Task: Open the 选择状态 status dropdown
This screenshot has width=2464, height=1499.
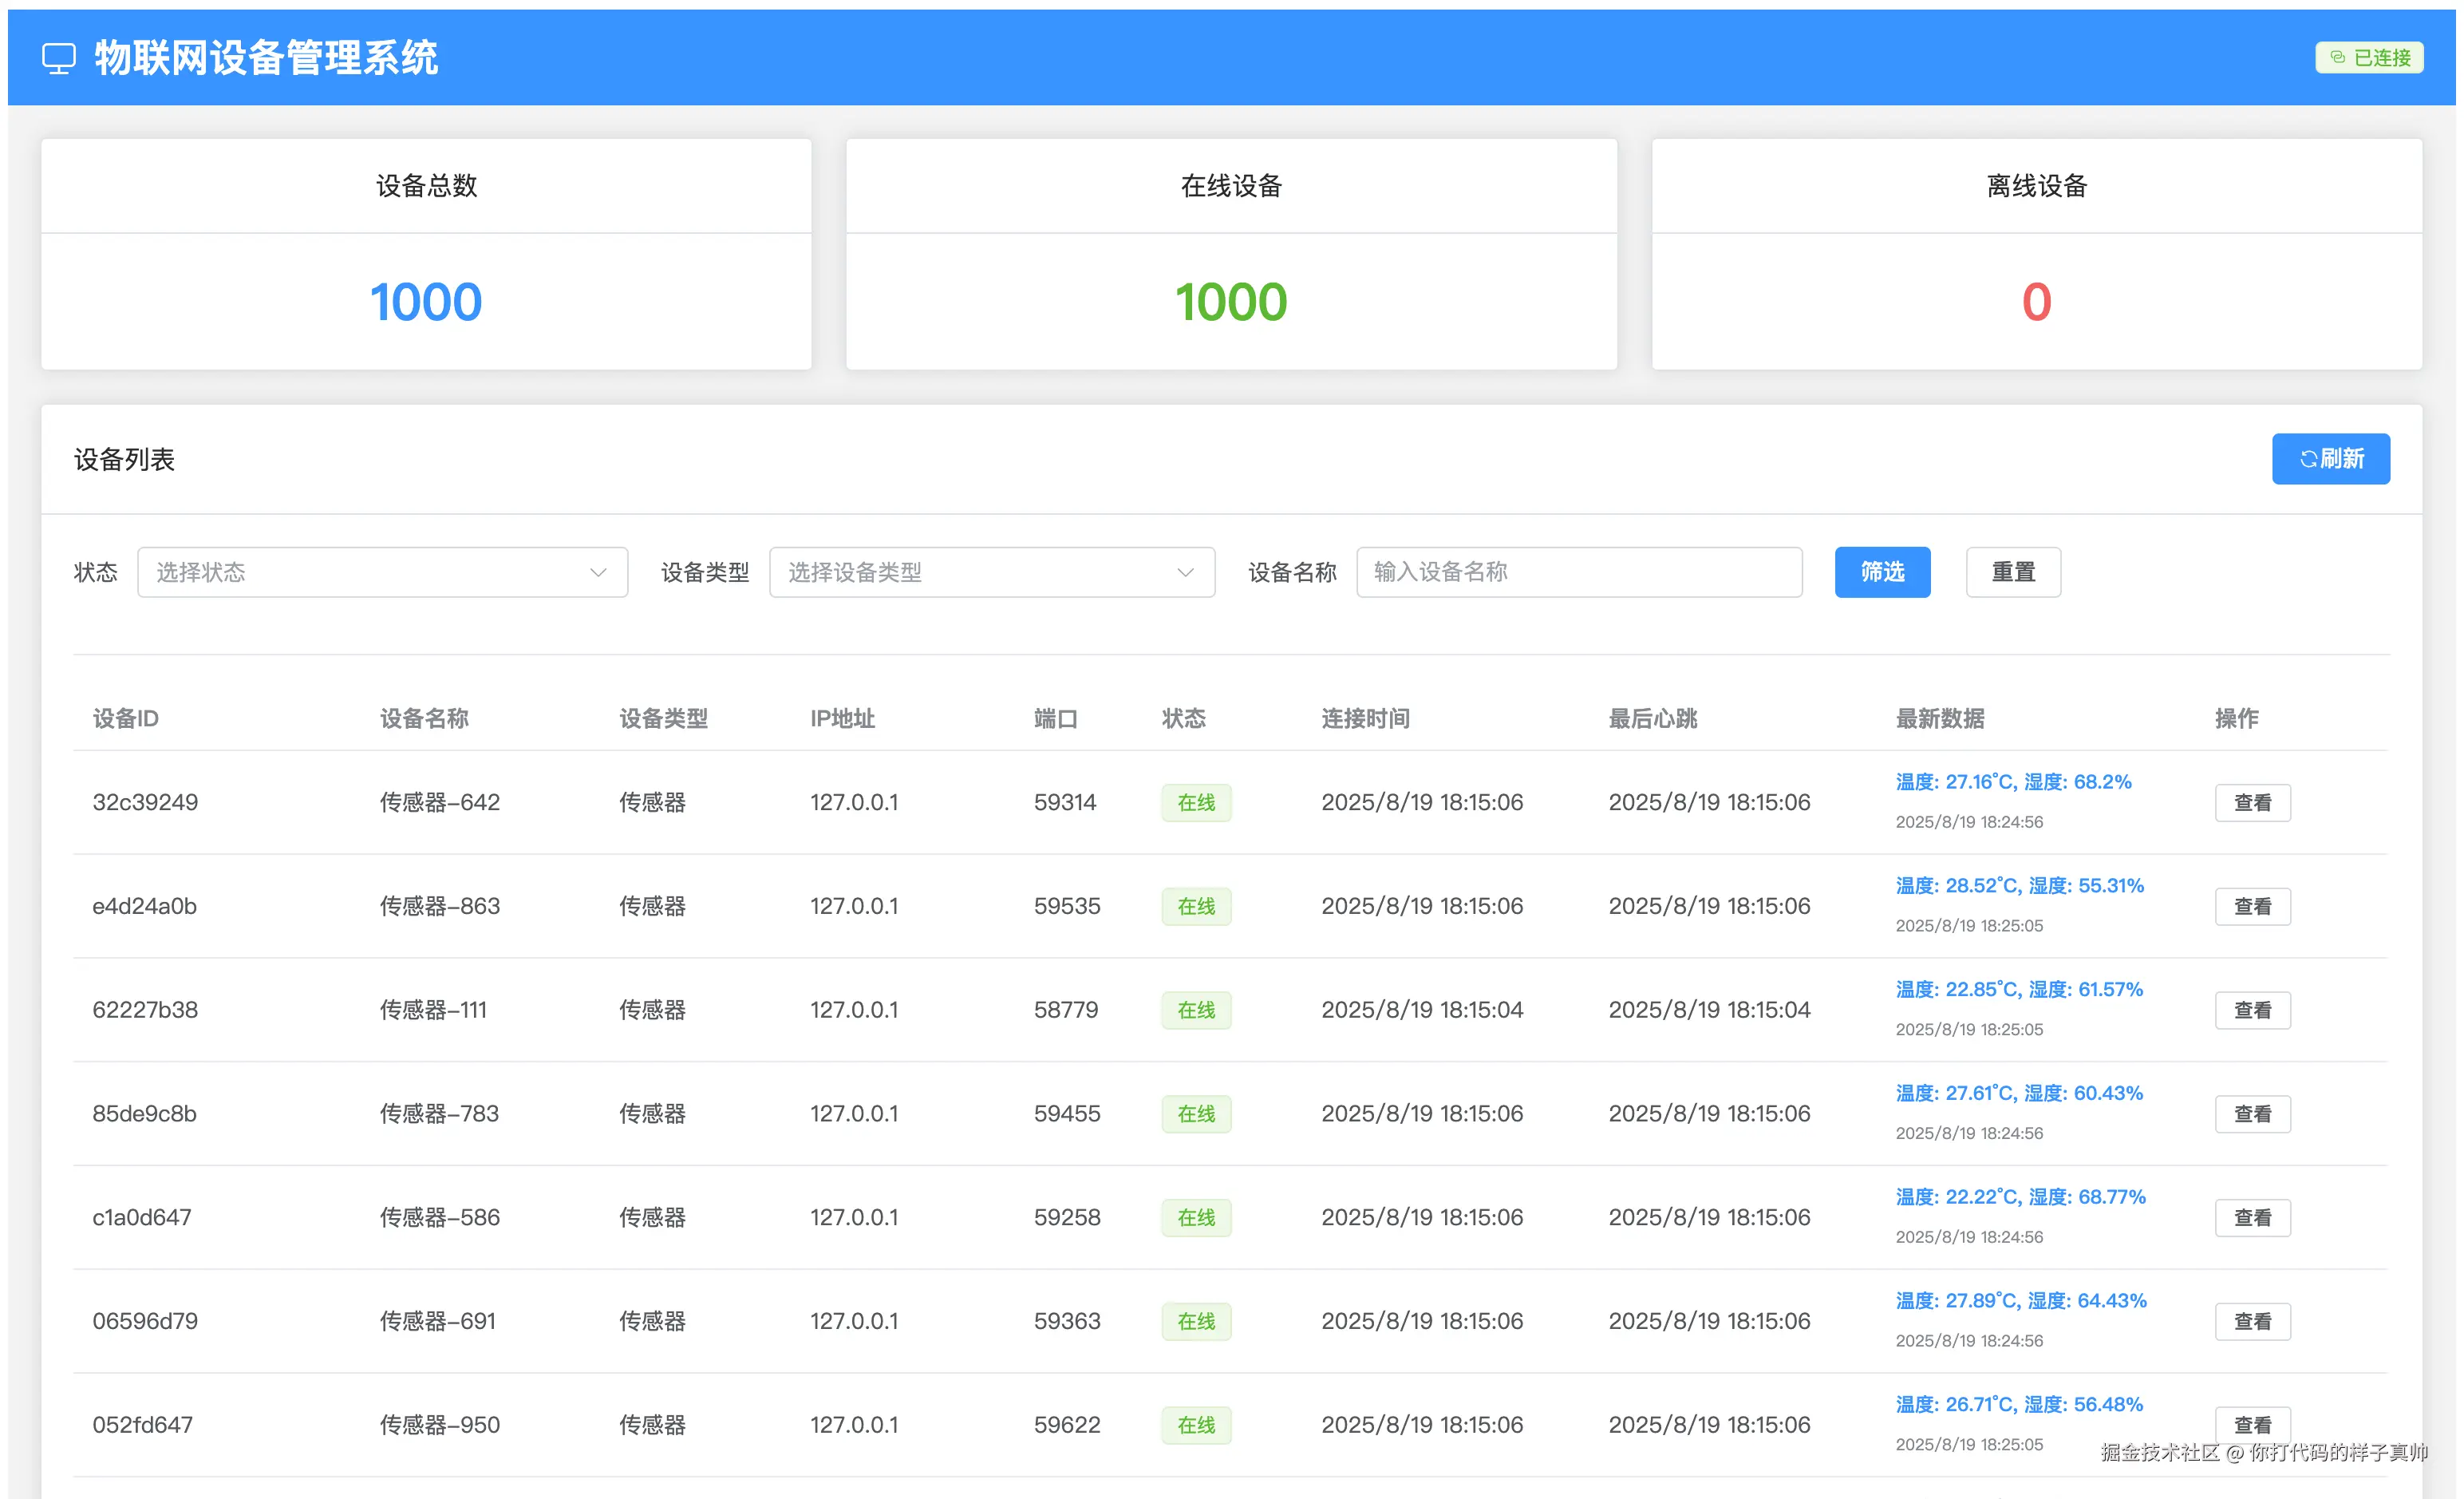Action: pyautogui.click(x=383, y=572)
